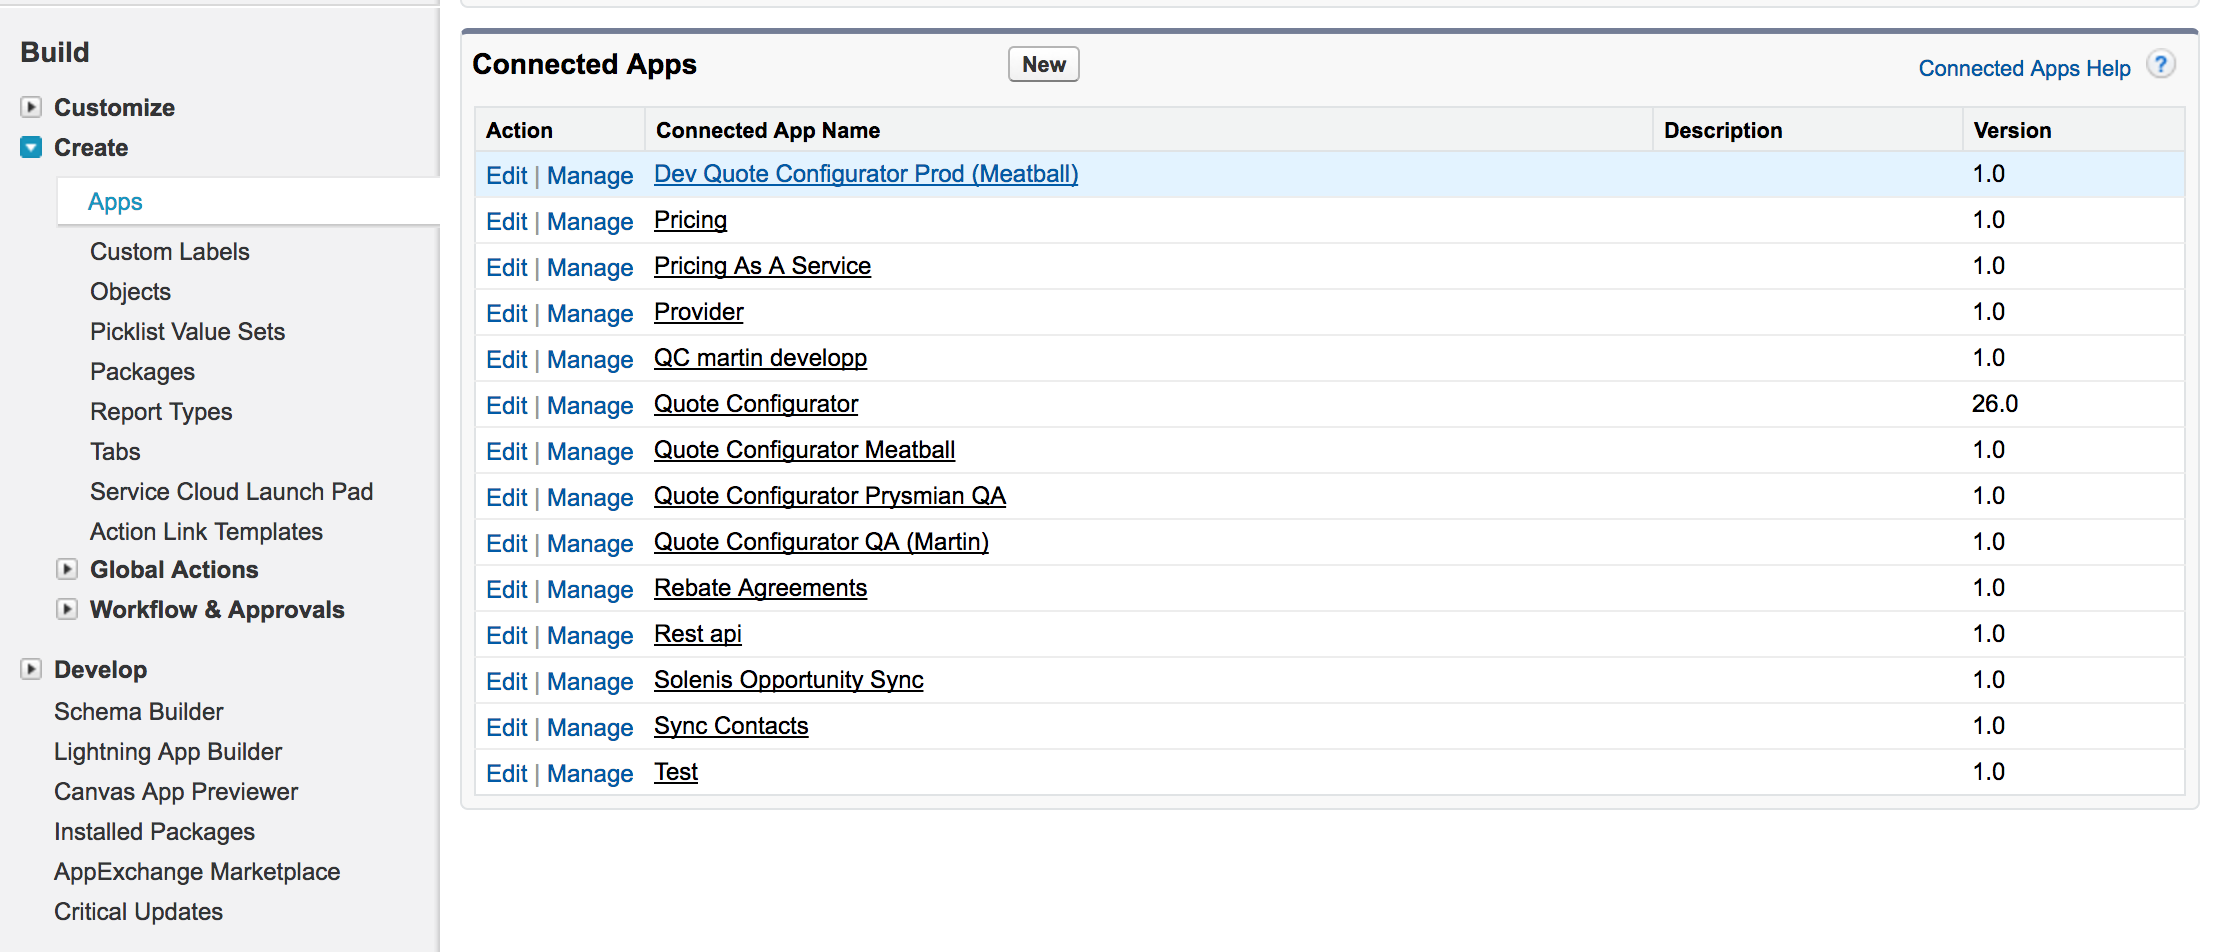This screenshot has height=952, width=2220.
Task: Expand the Workflow & Approvals node
Action: pos(67,609)
